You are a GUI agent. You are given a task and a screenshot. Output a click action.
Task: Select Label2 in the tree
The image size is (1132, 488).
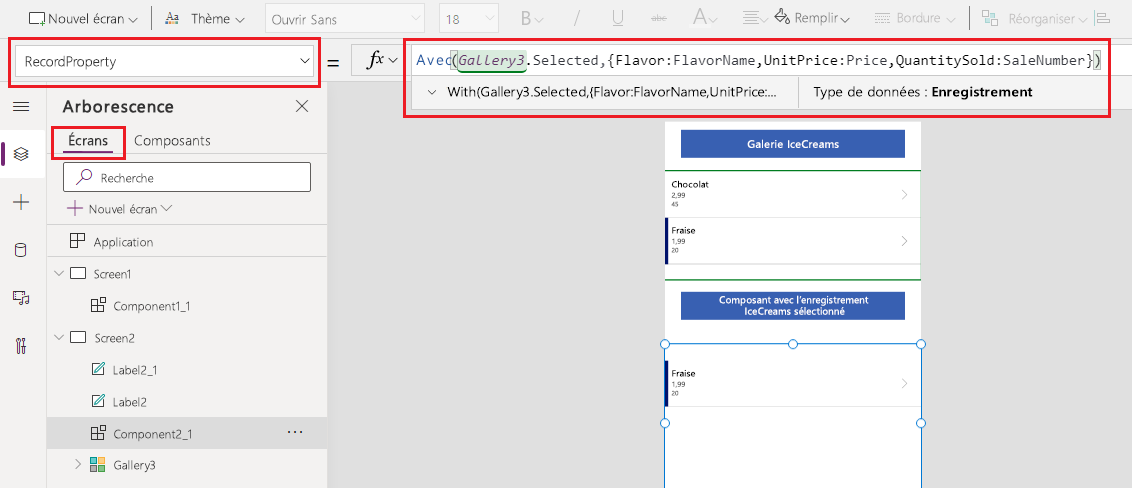coord(131,401)
